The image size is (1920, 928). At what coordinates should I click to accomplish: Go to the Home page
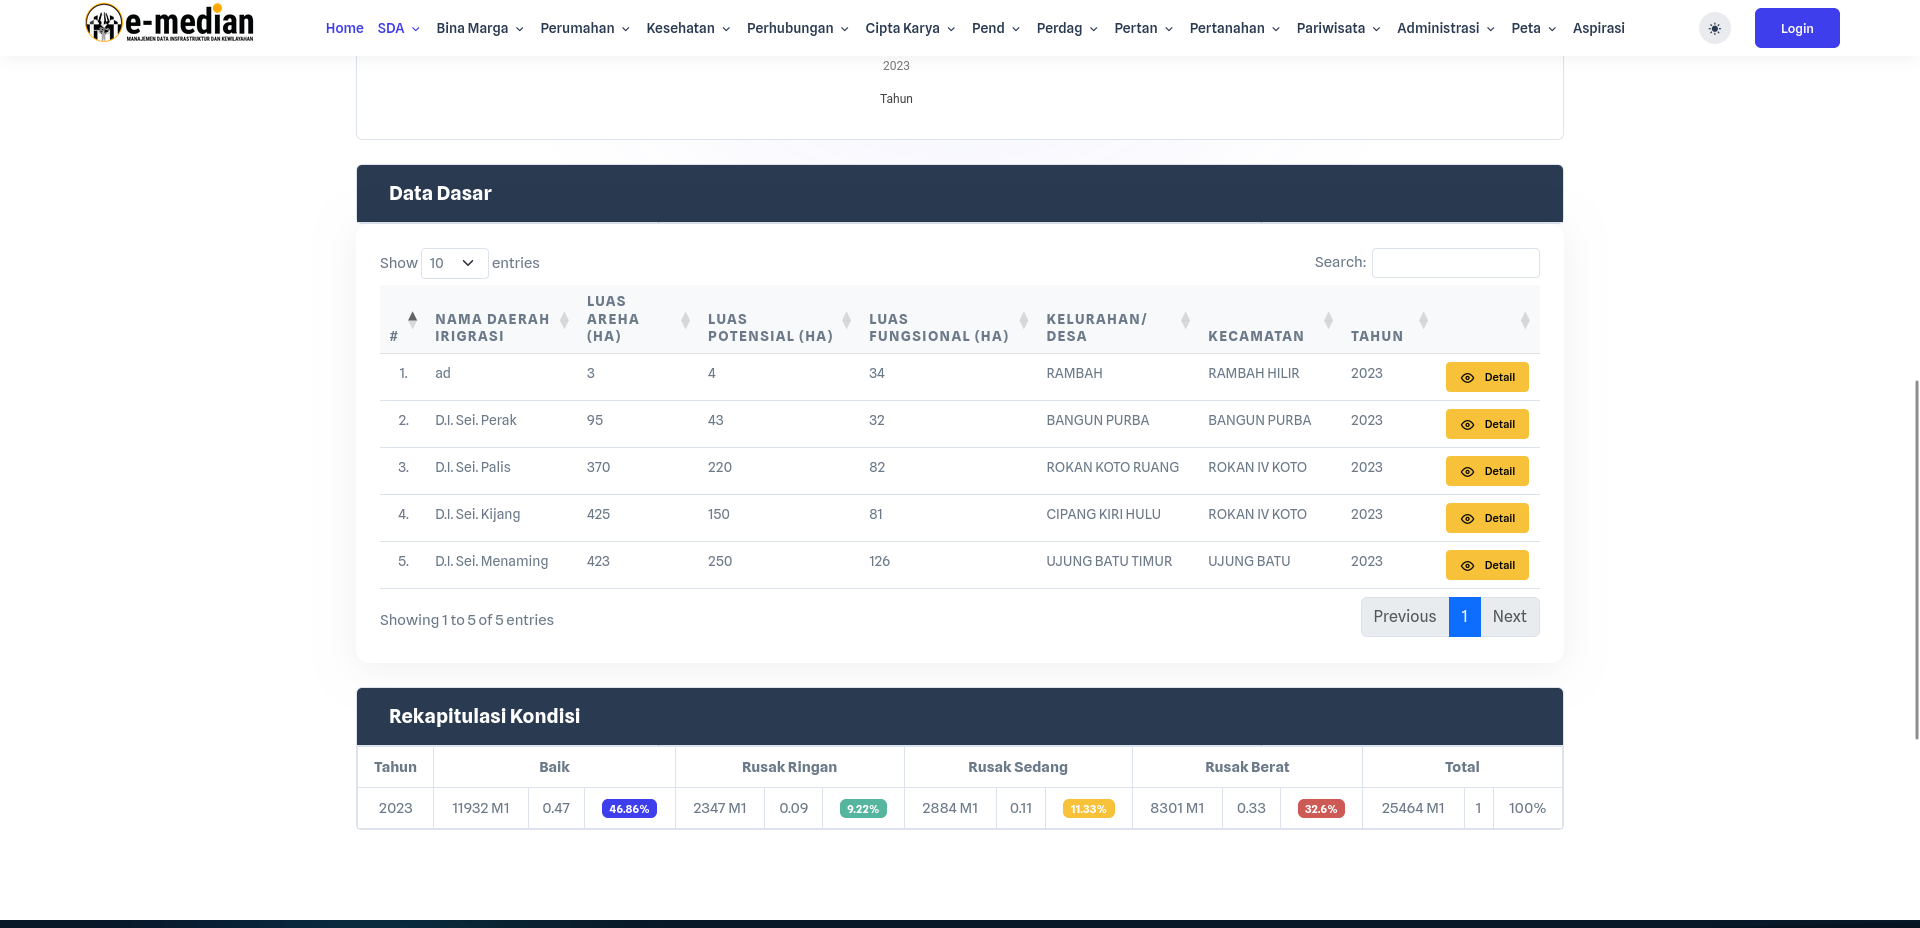tap(344, 28)
